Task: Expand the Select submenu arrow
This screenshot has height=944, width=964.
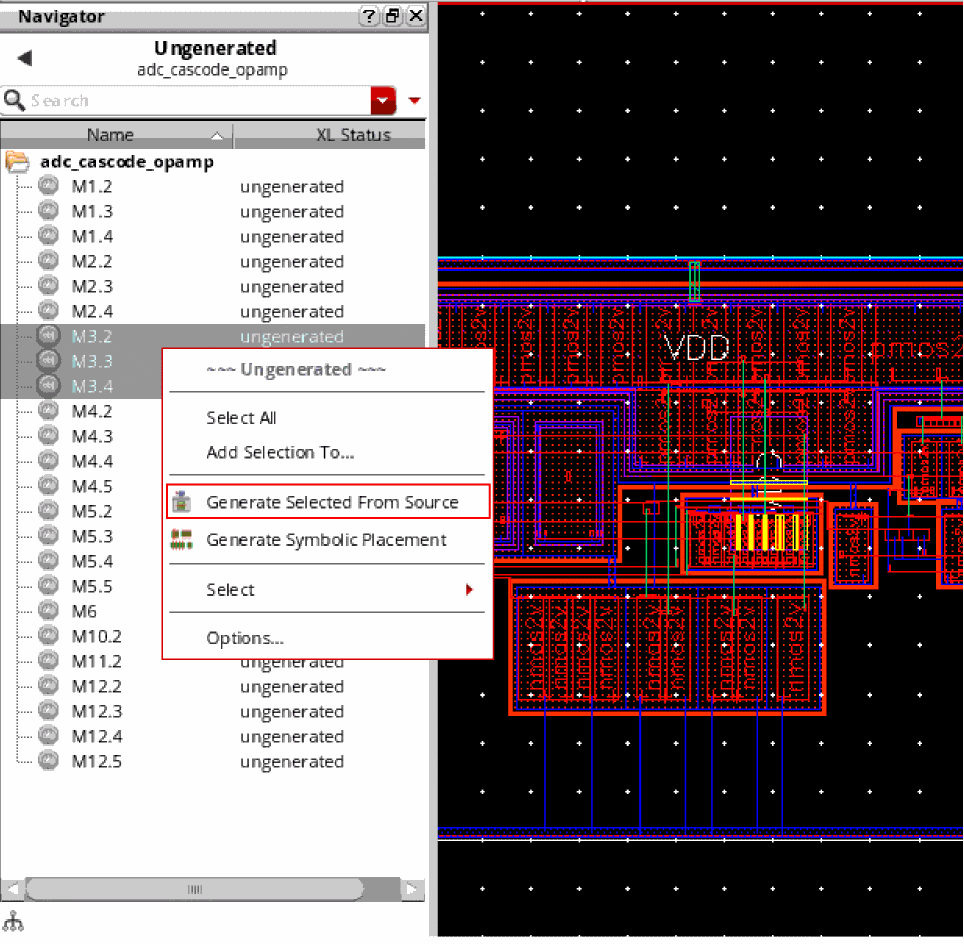Action: pyautogui.click(x=468, y=590)
